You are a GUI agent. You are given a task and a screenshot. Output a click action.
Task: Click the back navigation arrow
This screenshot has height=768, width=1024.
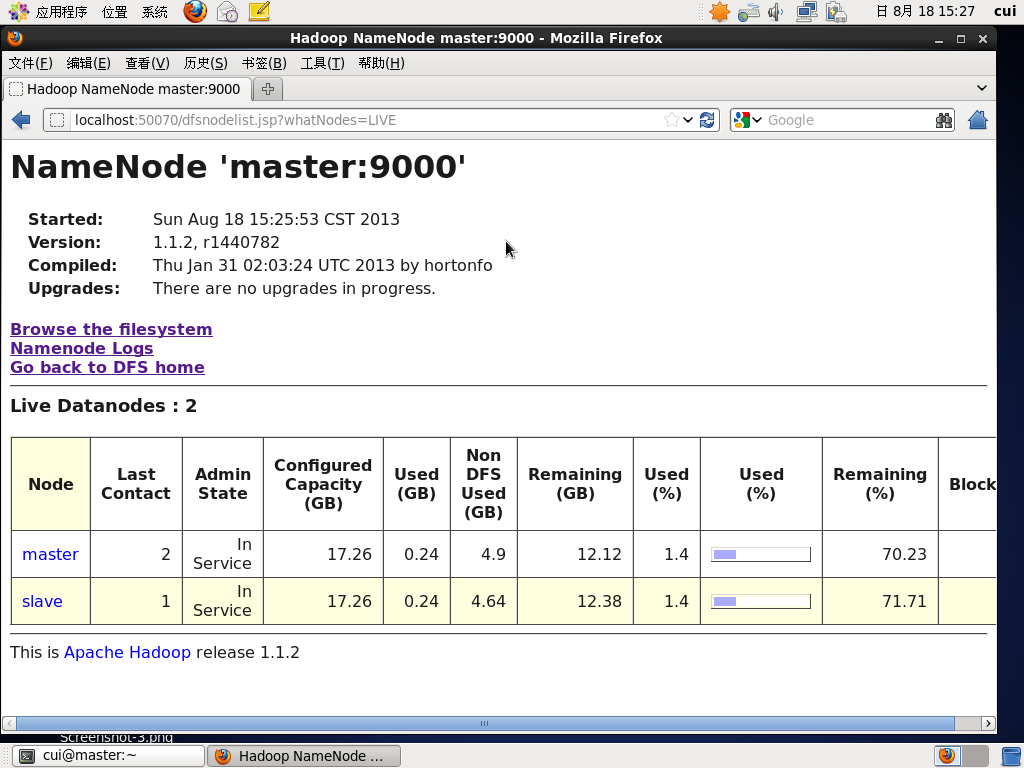pyautogui.click(x=21, y=120)
